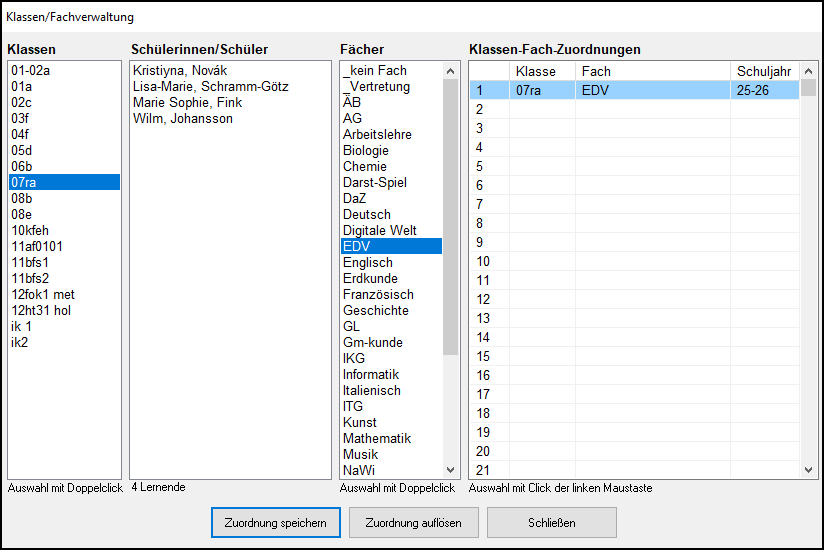Click row number 5 in assignments table
Viewport: 824px width, 550px height.
pos(480,166)
